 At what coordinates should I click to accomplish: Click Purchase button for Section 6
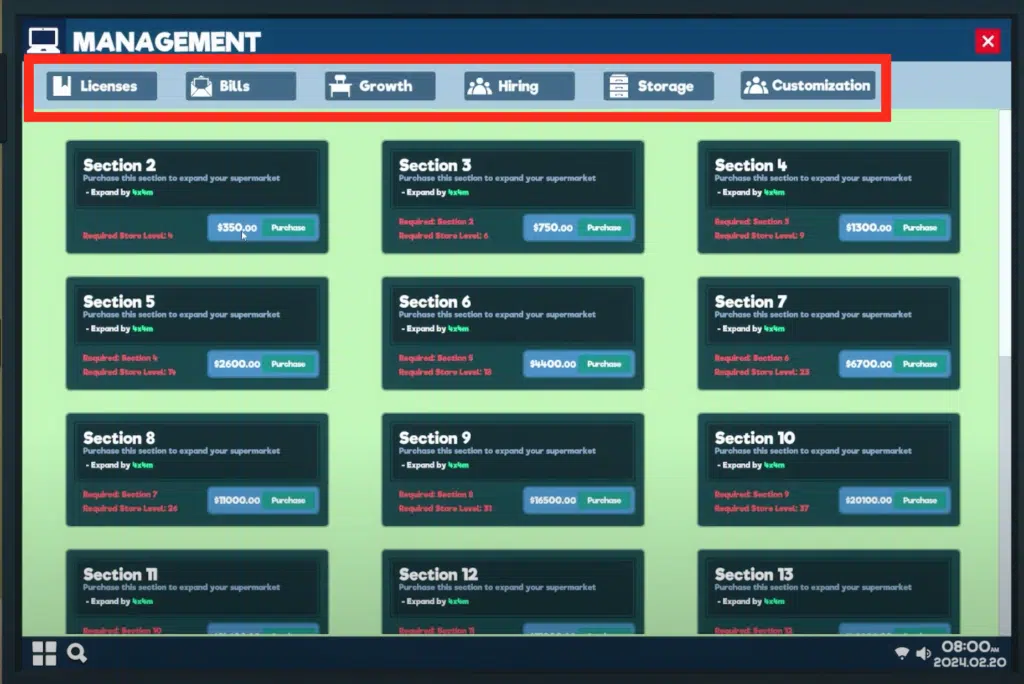(x=604, y=364)
